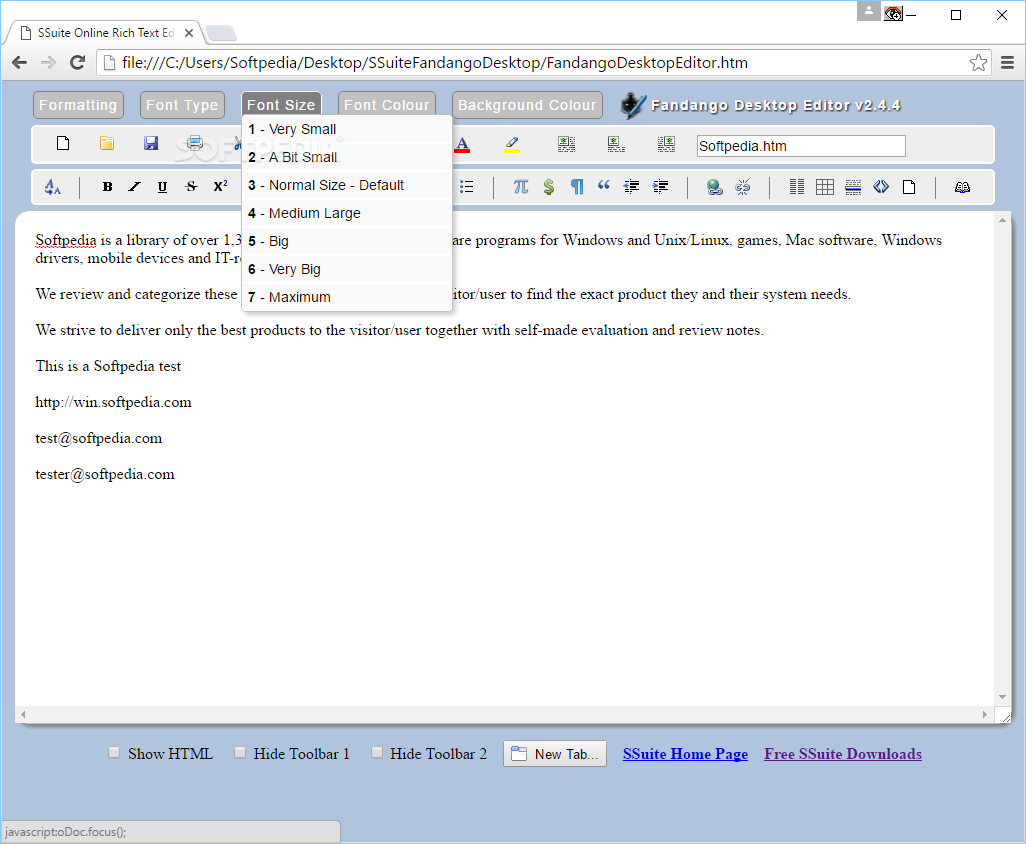Viewport: 1026px width, 844px height.
Task: Open the Formatting dropdown
Action: (78, 105)
